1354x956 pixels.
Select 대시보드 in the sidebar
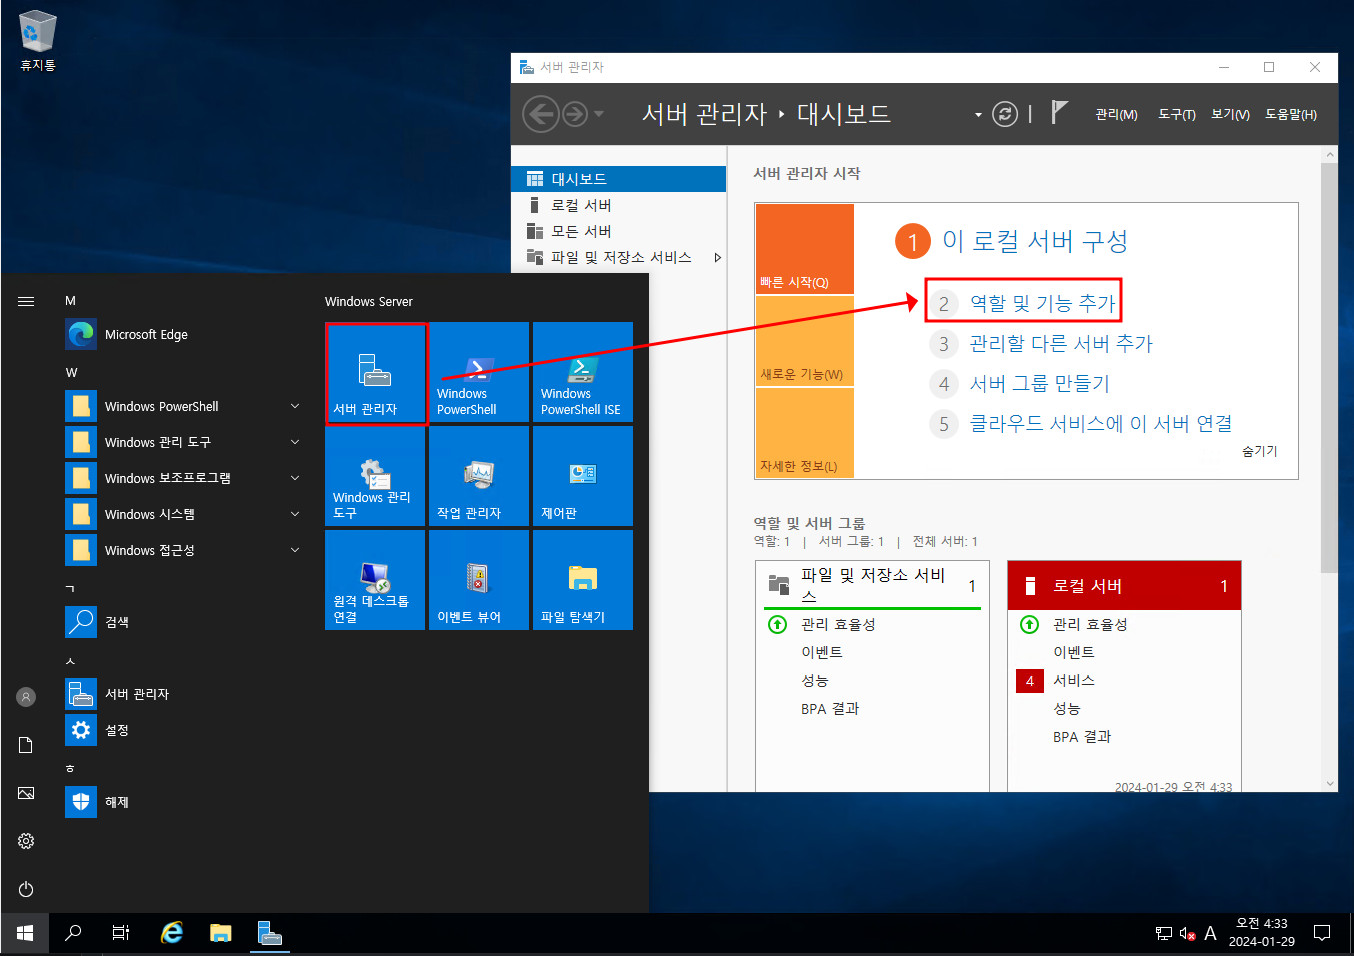[x=618, y=179]
